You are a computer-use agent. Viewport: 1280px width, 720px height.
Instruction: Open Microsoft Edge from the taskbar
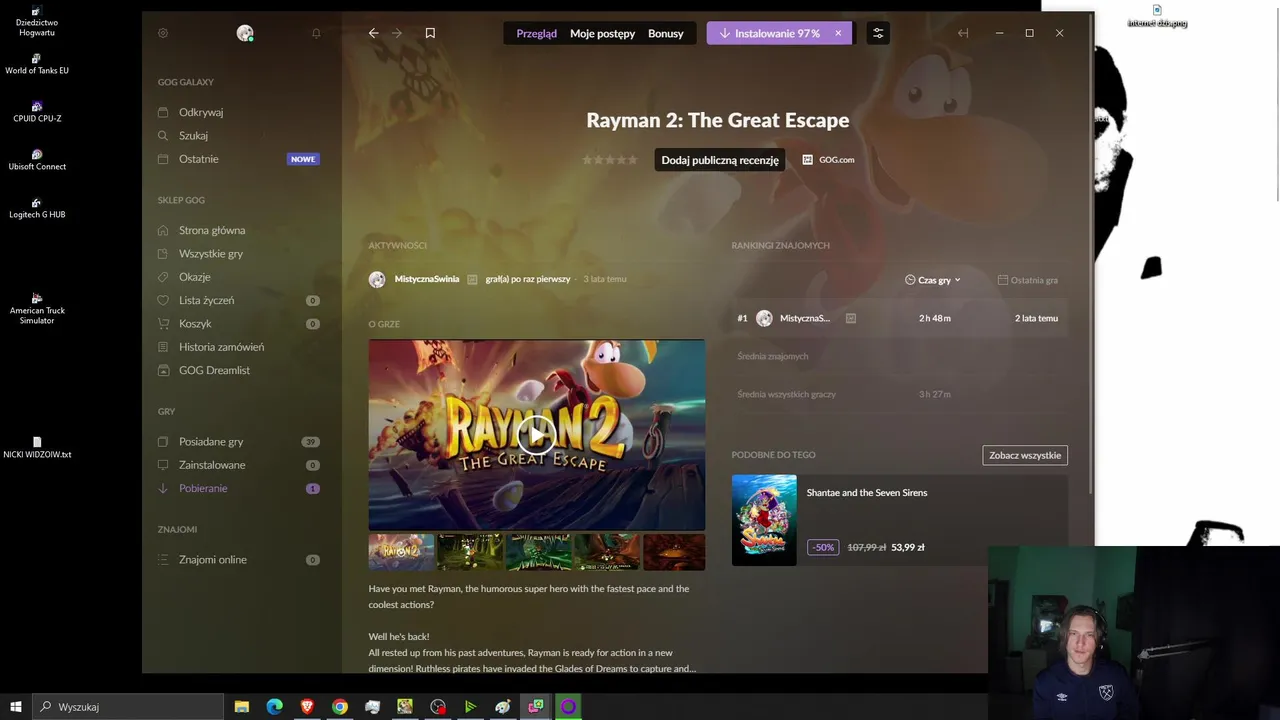click(x=275, y=707)
